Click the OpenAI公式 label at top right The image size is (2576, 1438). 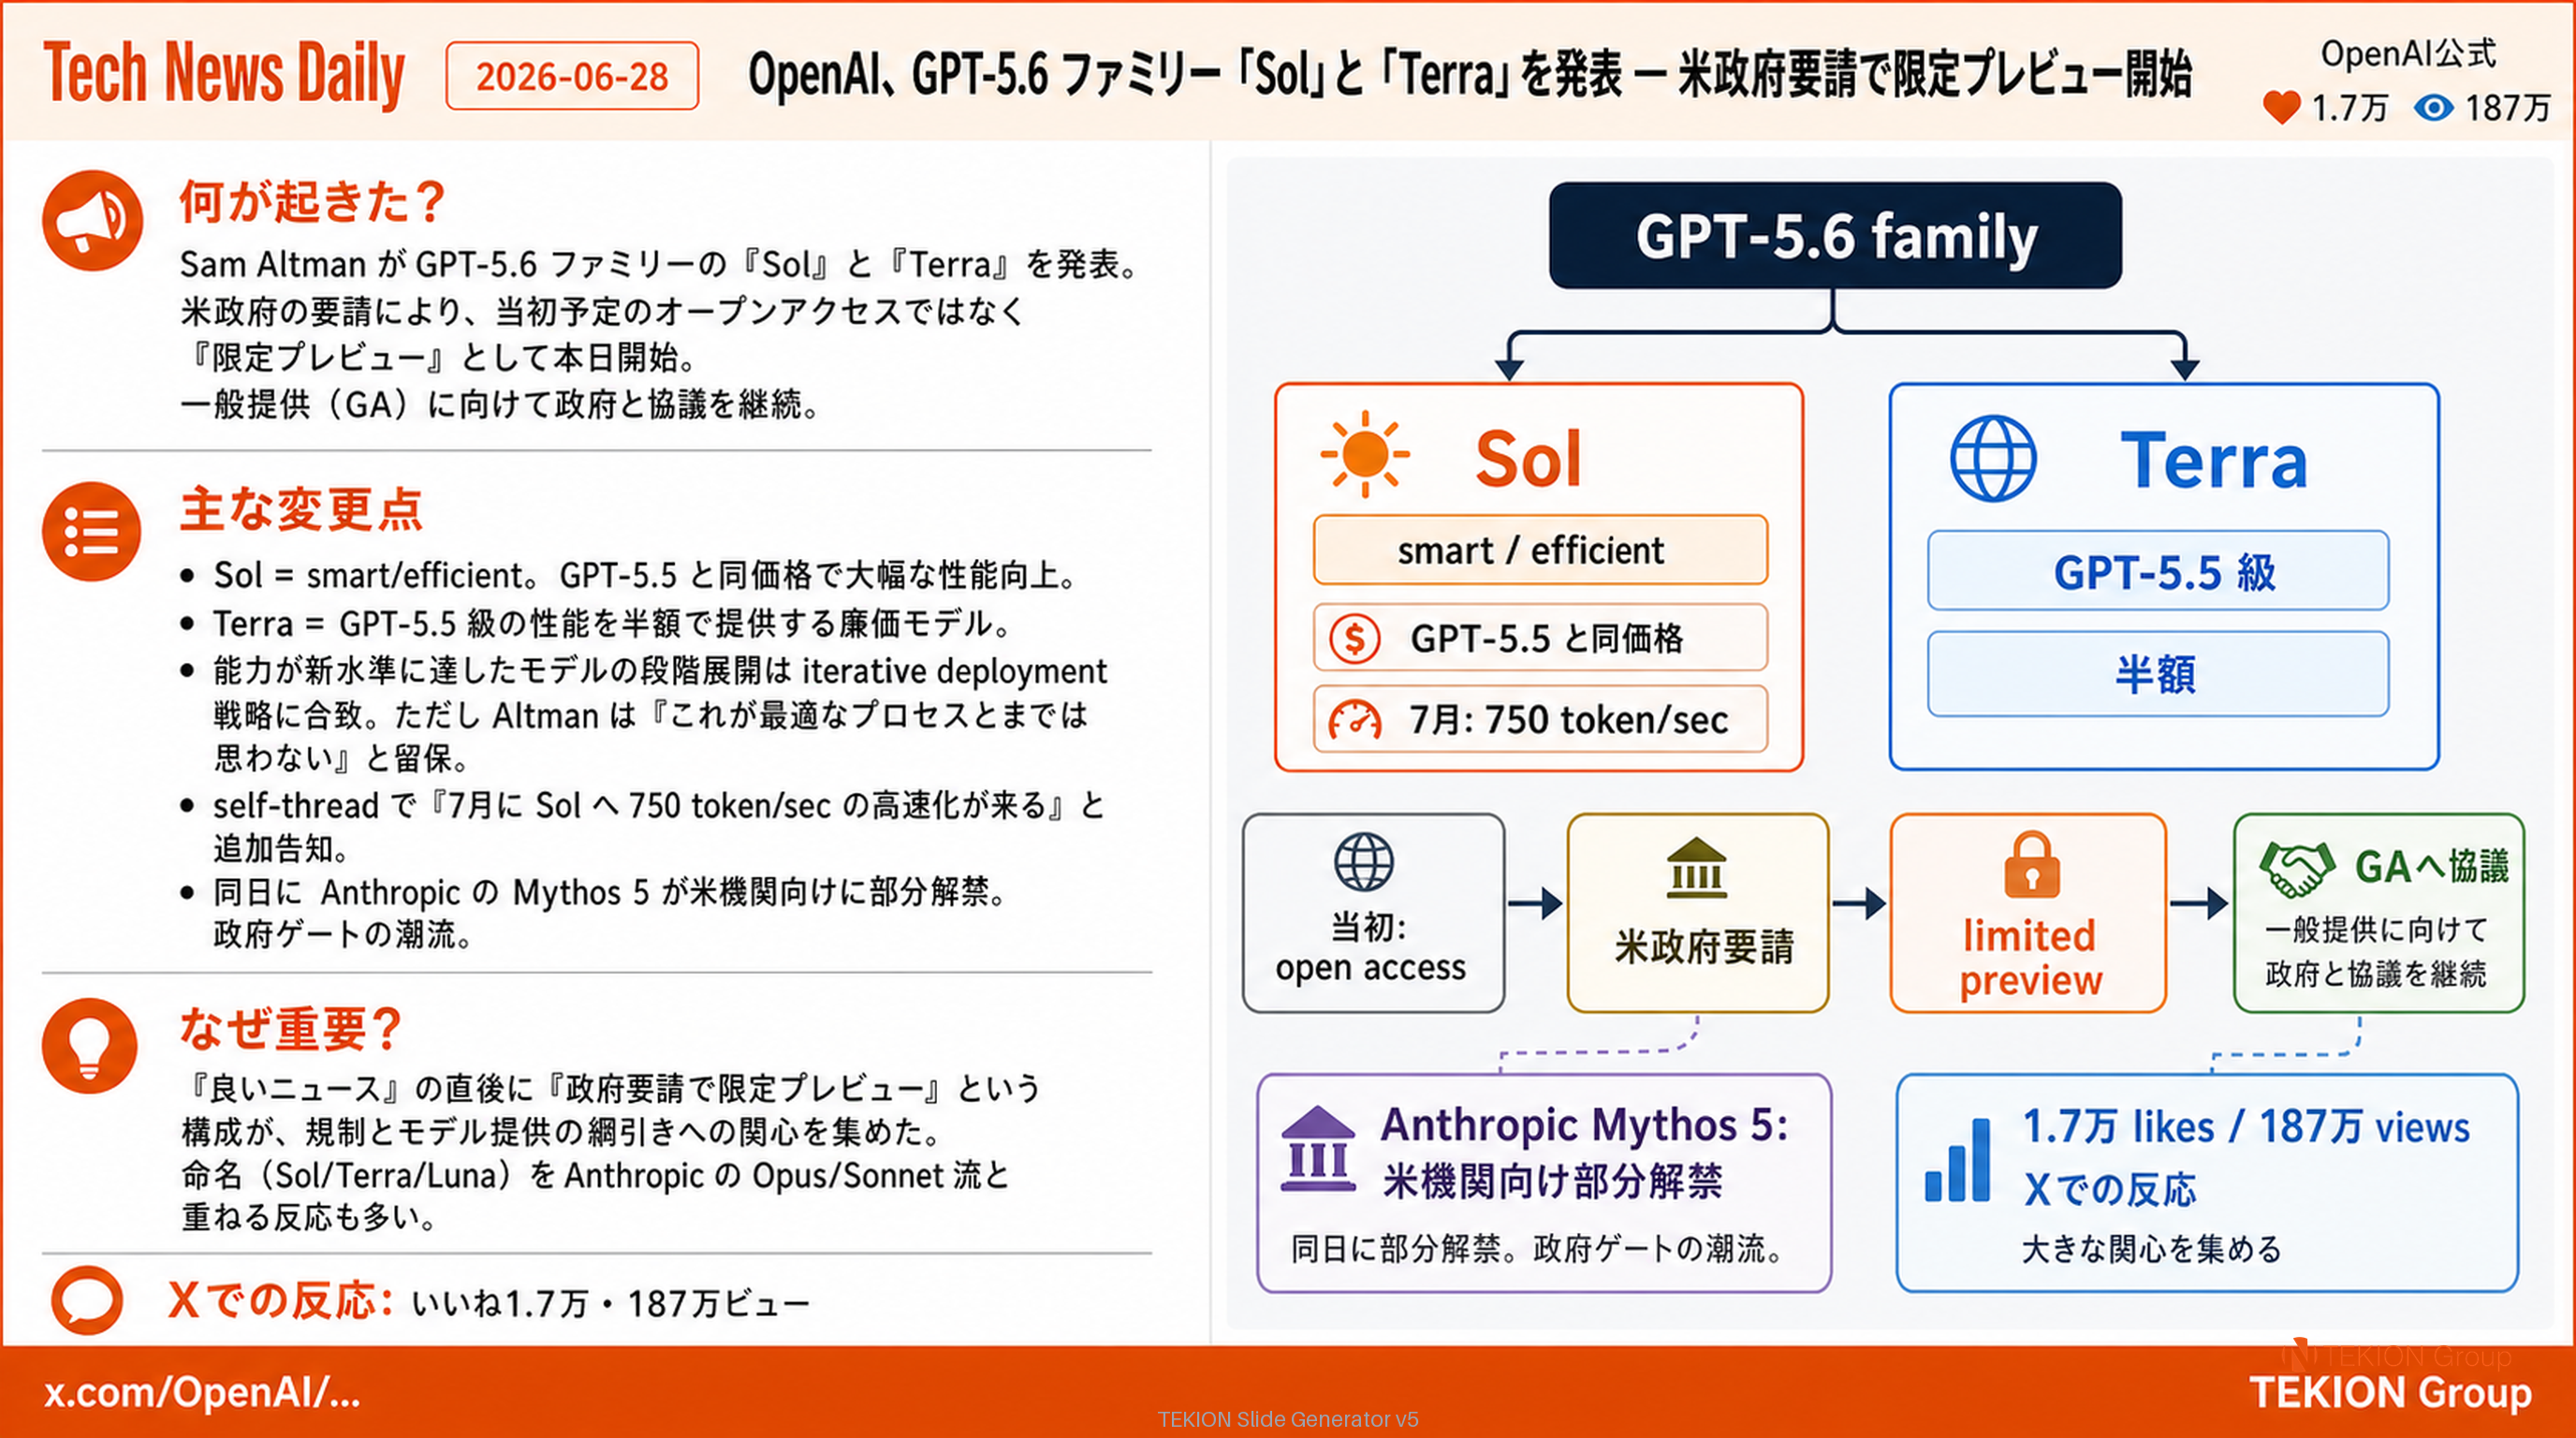click(x=2408, y=54)
